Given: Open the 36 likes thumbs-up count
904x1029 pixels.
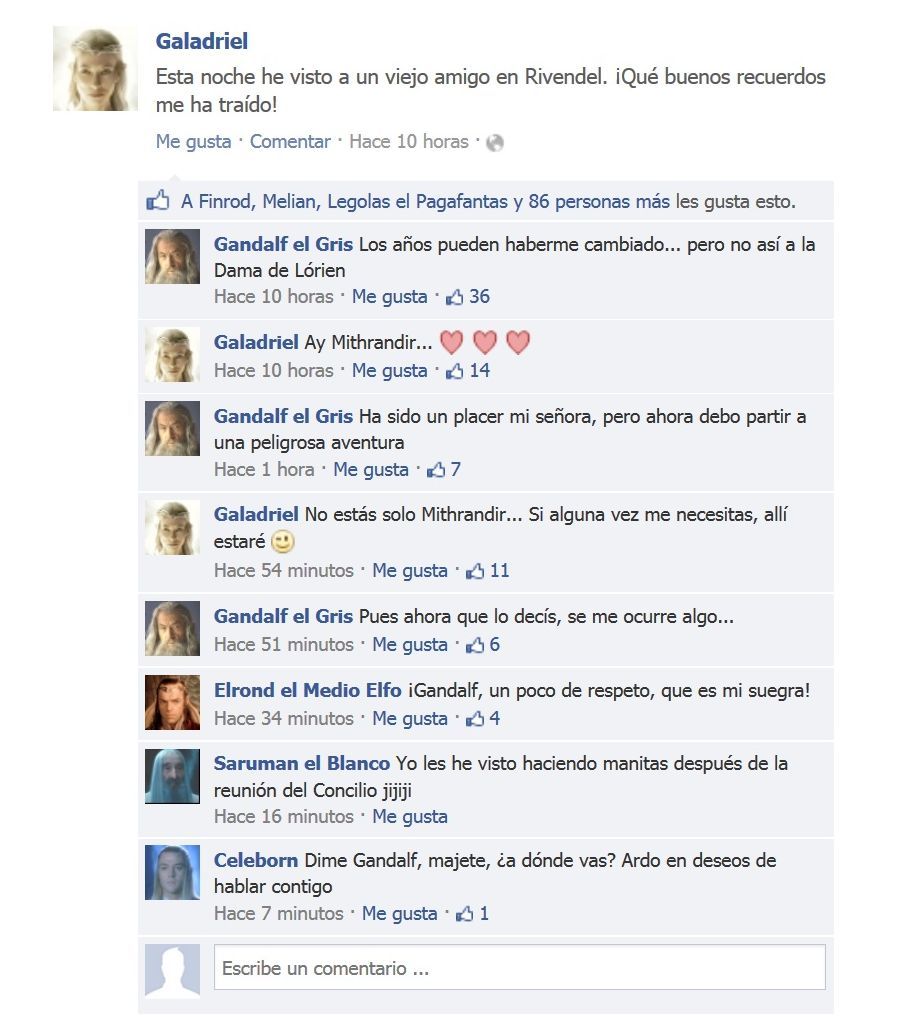Looking at the screenshot, I should click(468, 297).
